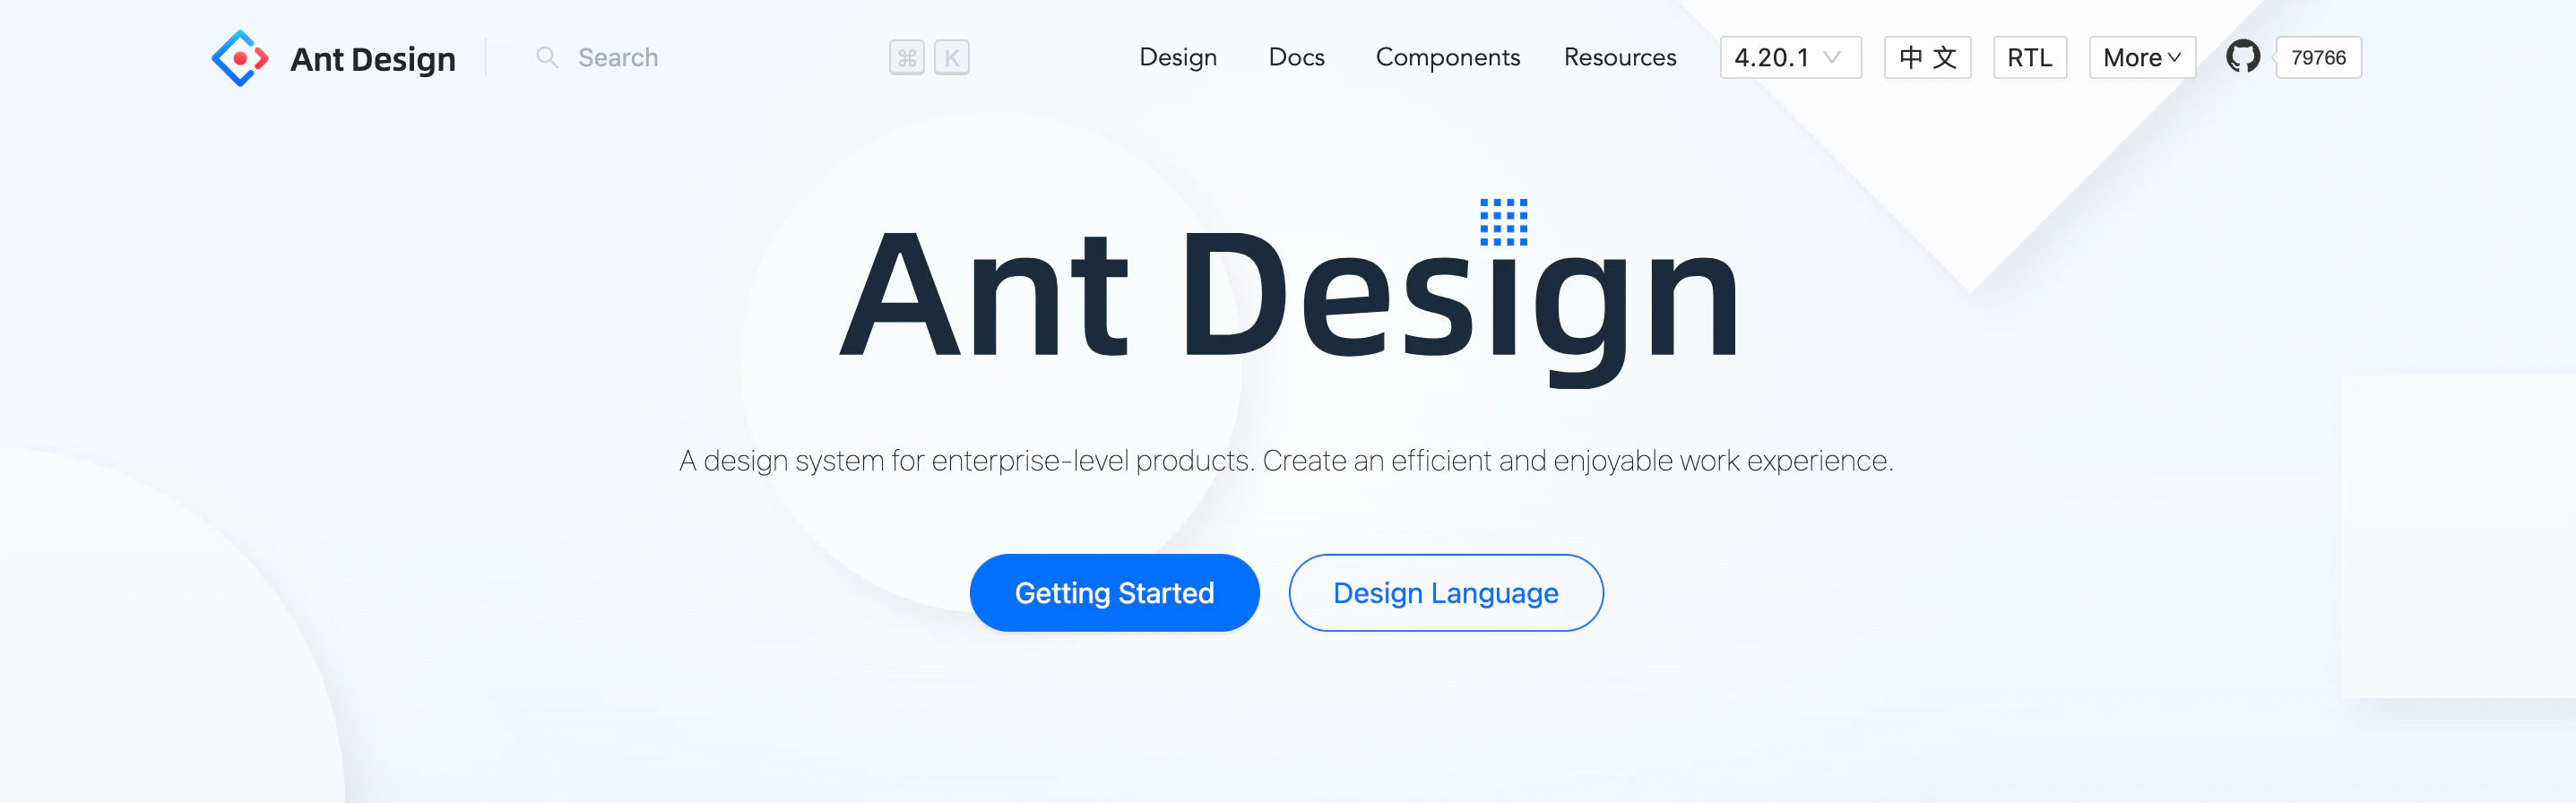Switch language with the 中文 button
This screenshot has width=2576, height=803.
1927,57
